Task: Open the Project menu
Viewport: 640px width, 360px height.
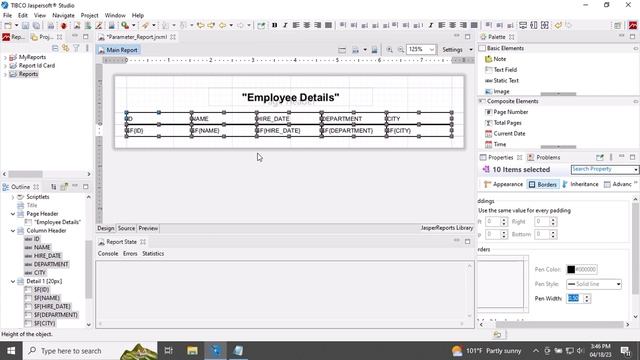Action: [89, 15]
